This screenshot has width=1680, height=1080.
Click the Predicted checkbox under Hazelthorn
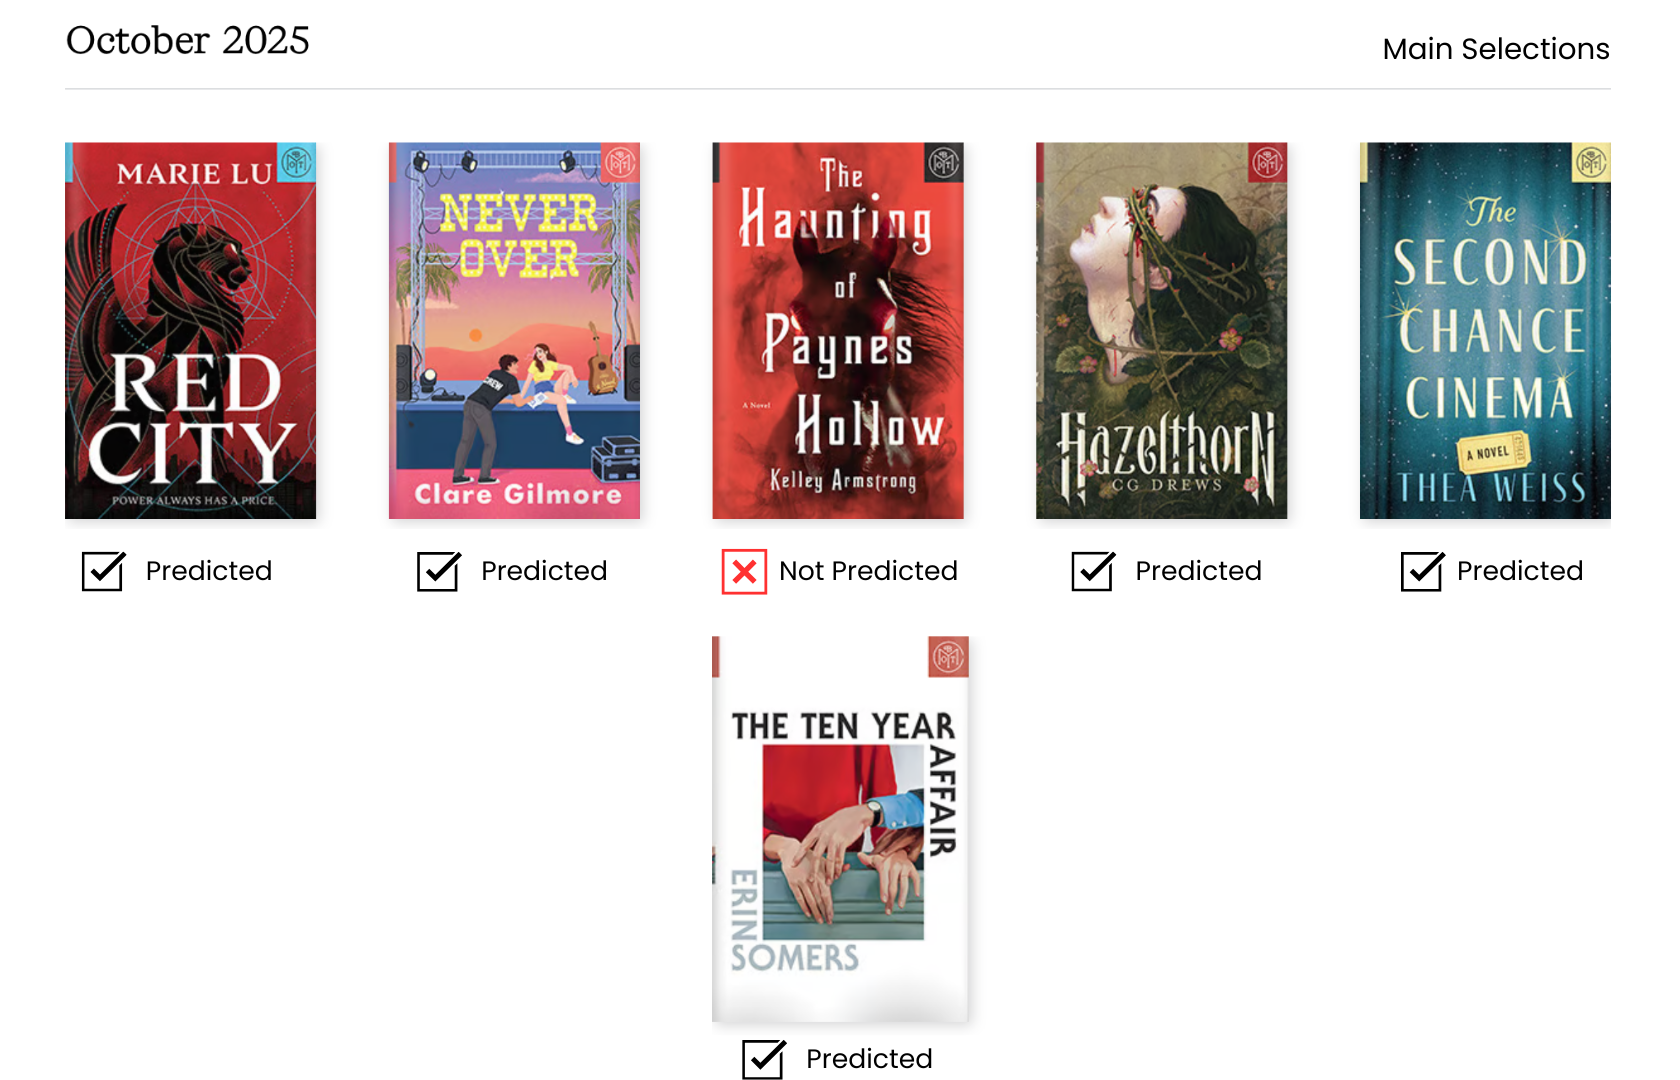1093,571
